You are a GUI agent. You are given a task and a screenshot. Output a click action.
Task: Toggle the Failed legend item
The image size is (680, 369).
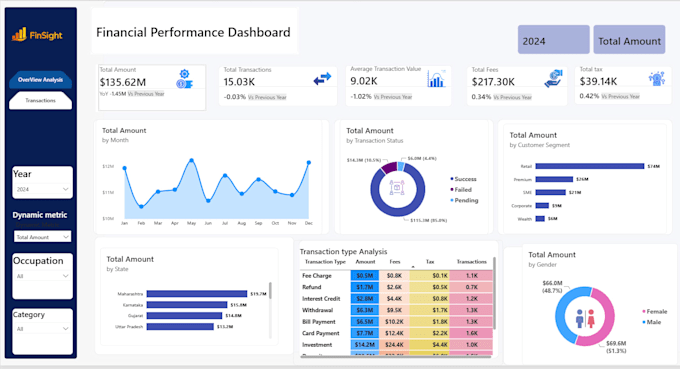[461, 189]
